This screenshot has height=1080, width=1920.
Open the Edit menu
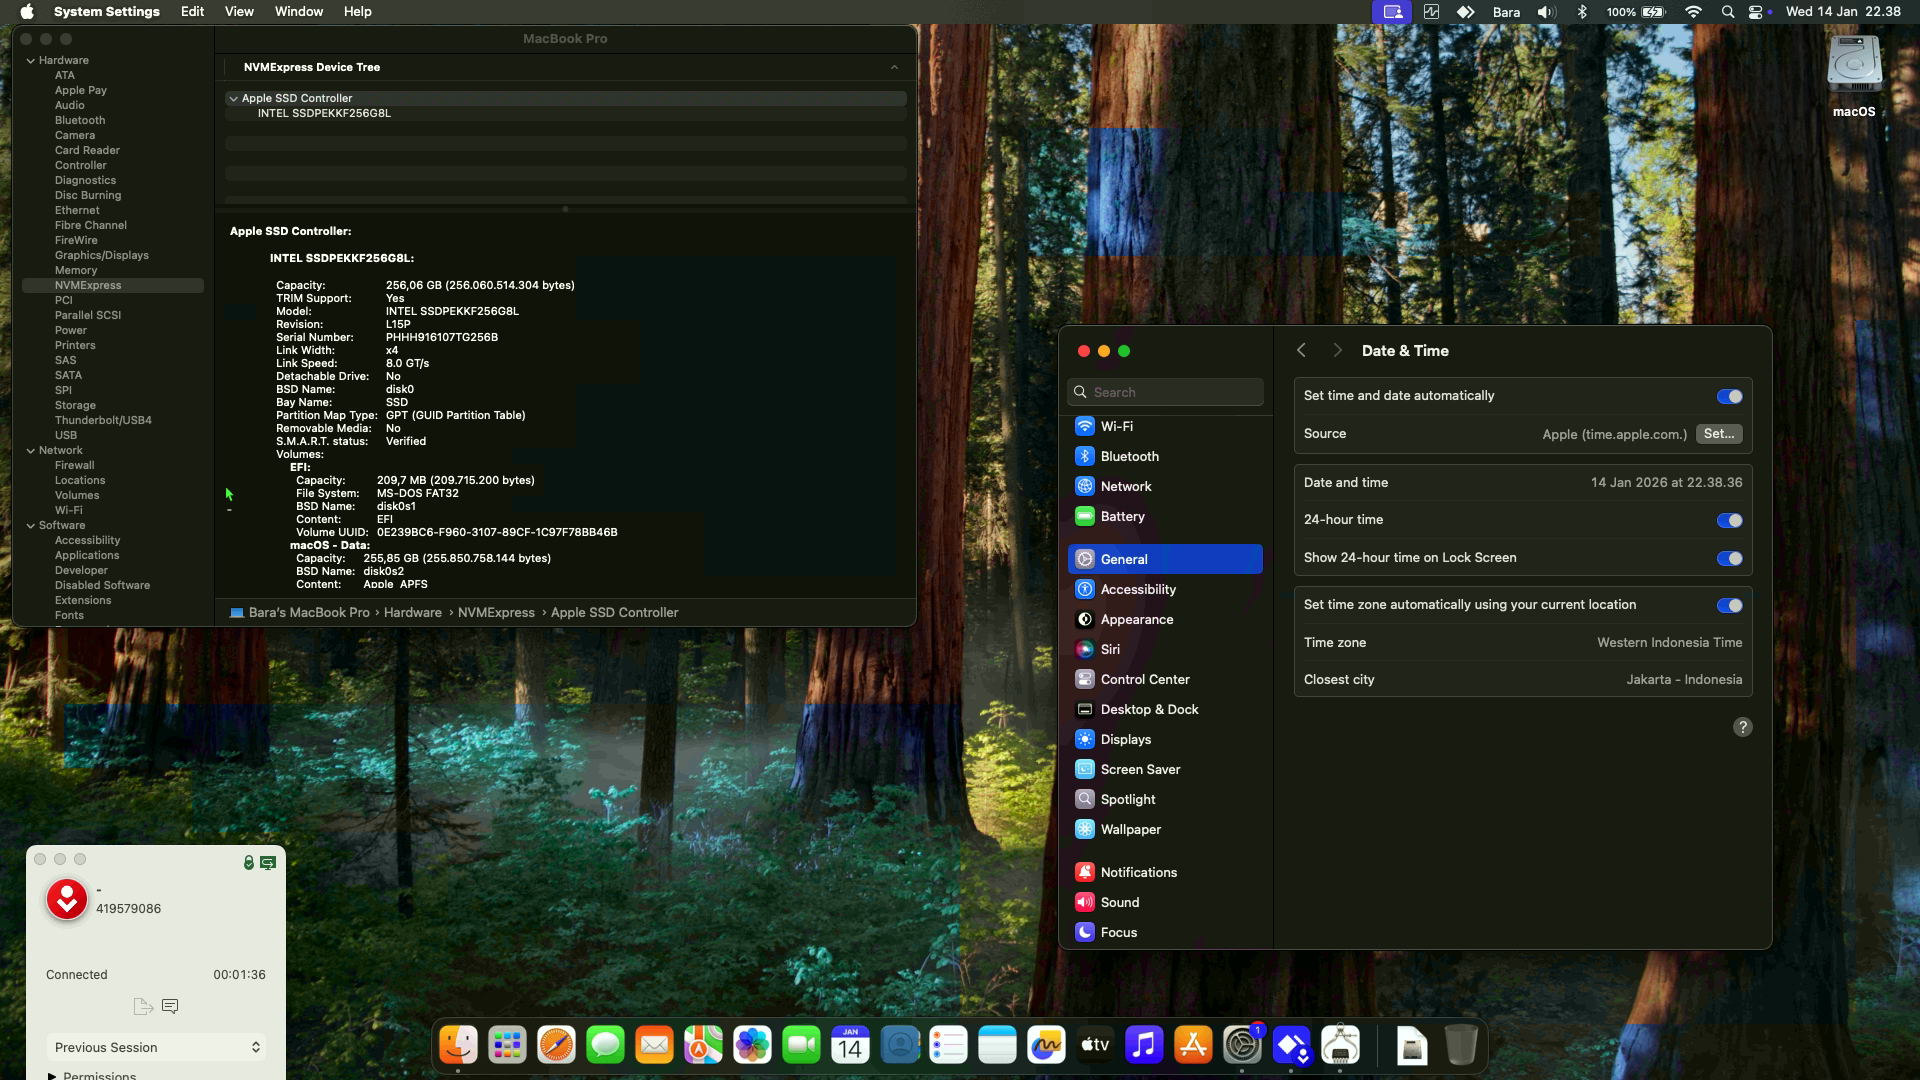click(x=192, y=12)
